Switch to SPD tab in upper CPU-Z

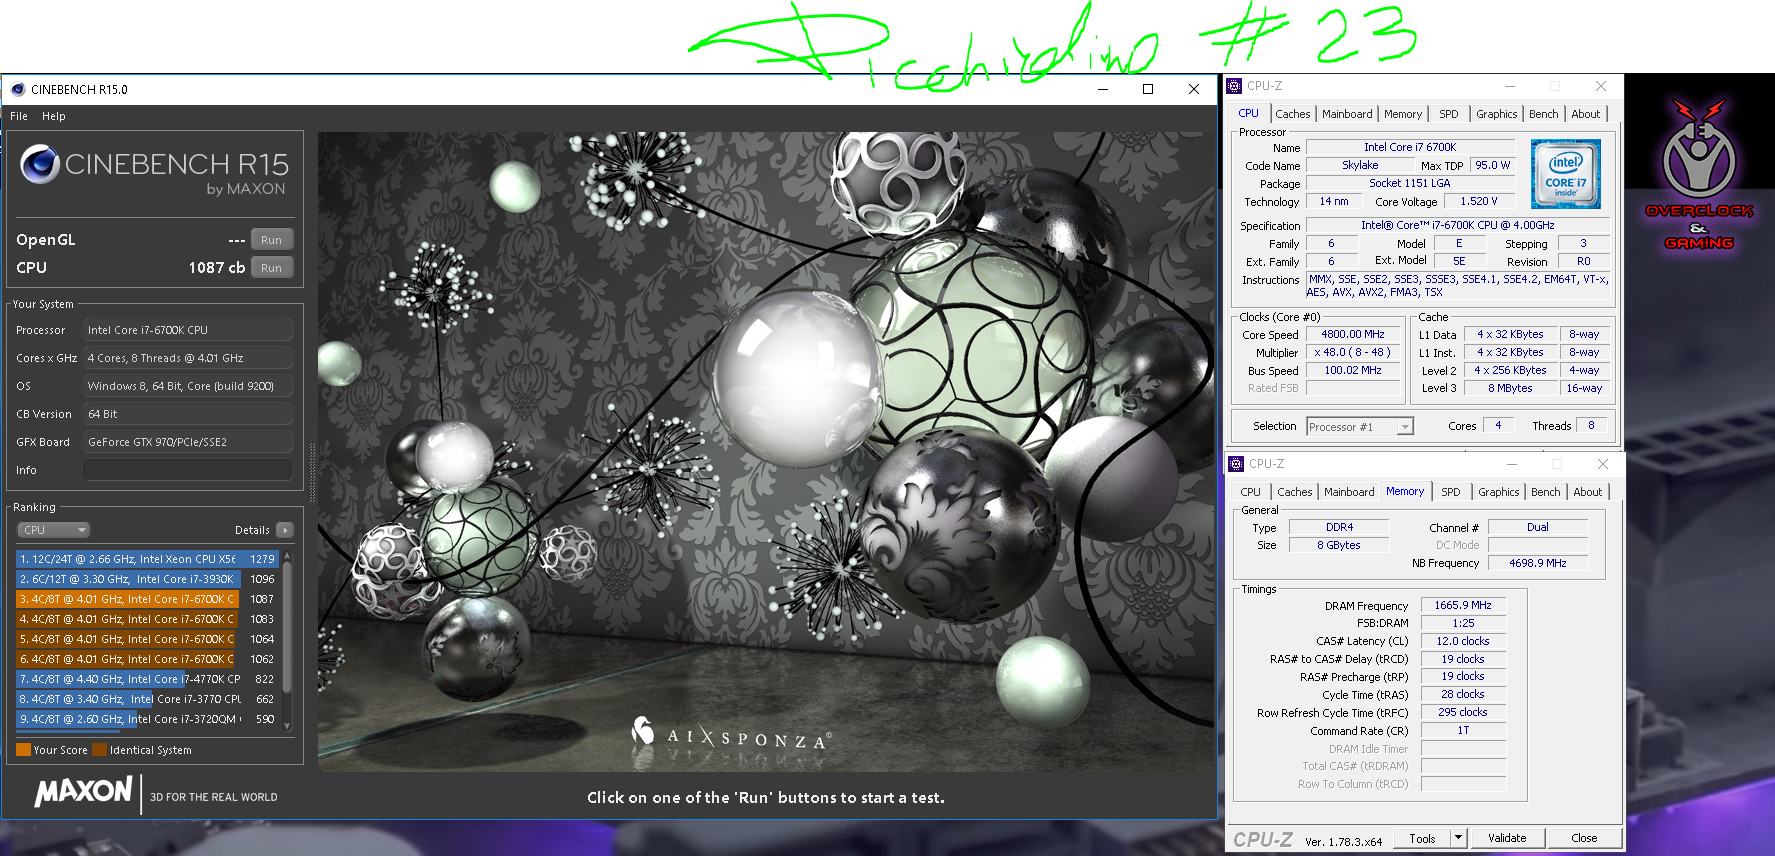pos(1449,114)
